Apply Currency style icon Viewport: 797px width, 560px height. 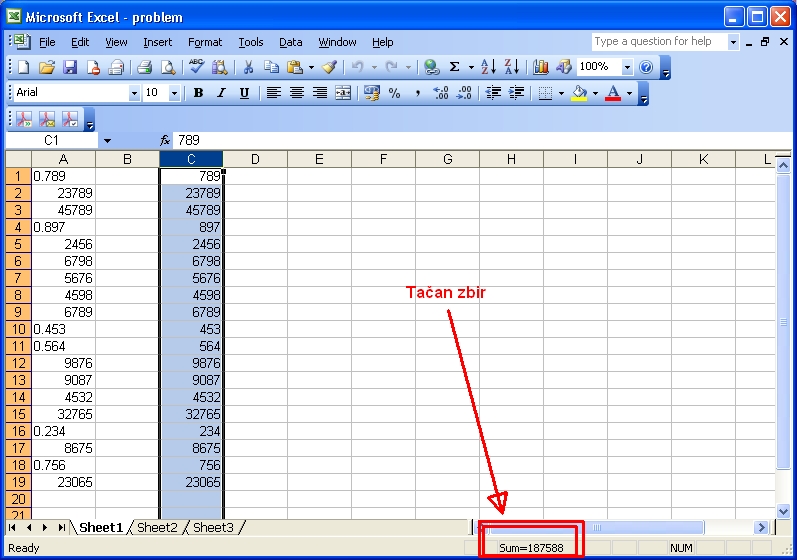pos(372,93)
